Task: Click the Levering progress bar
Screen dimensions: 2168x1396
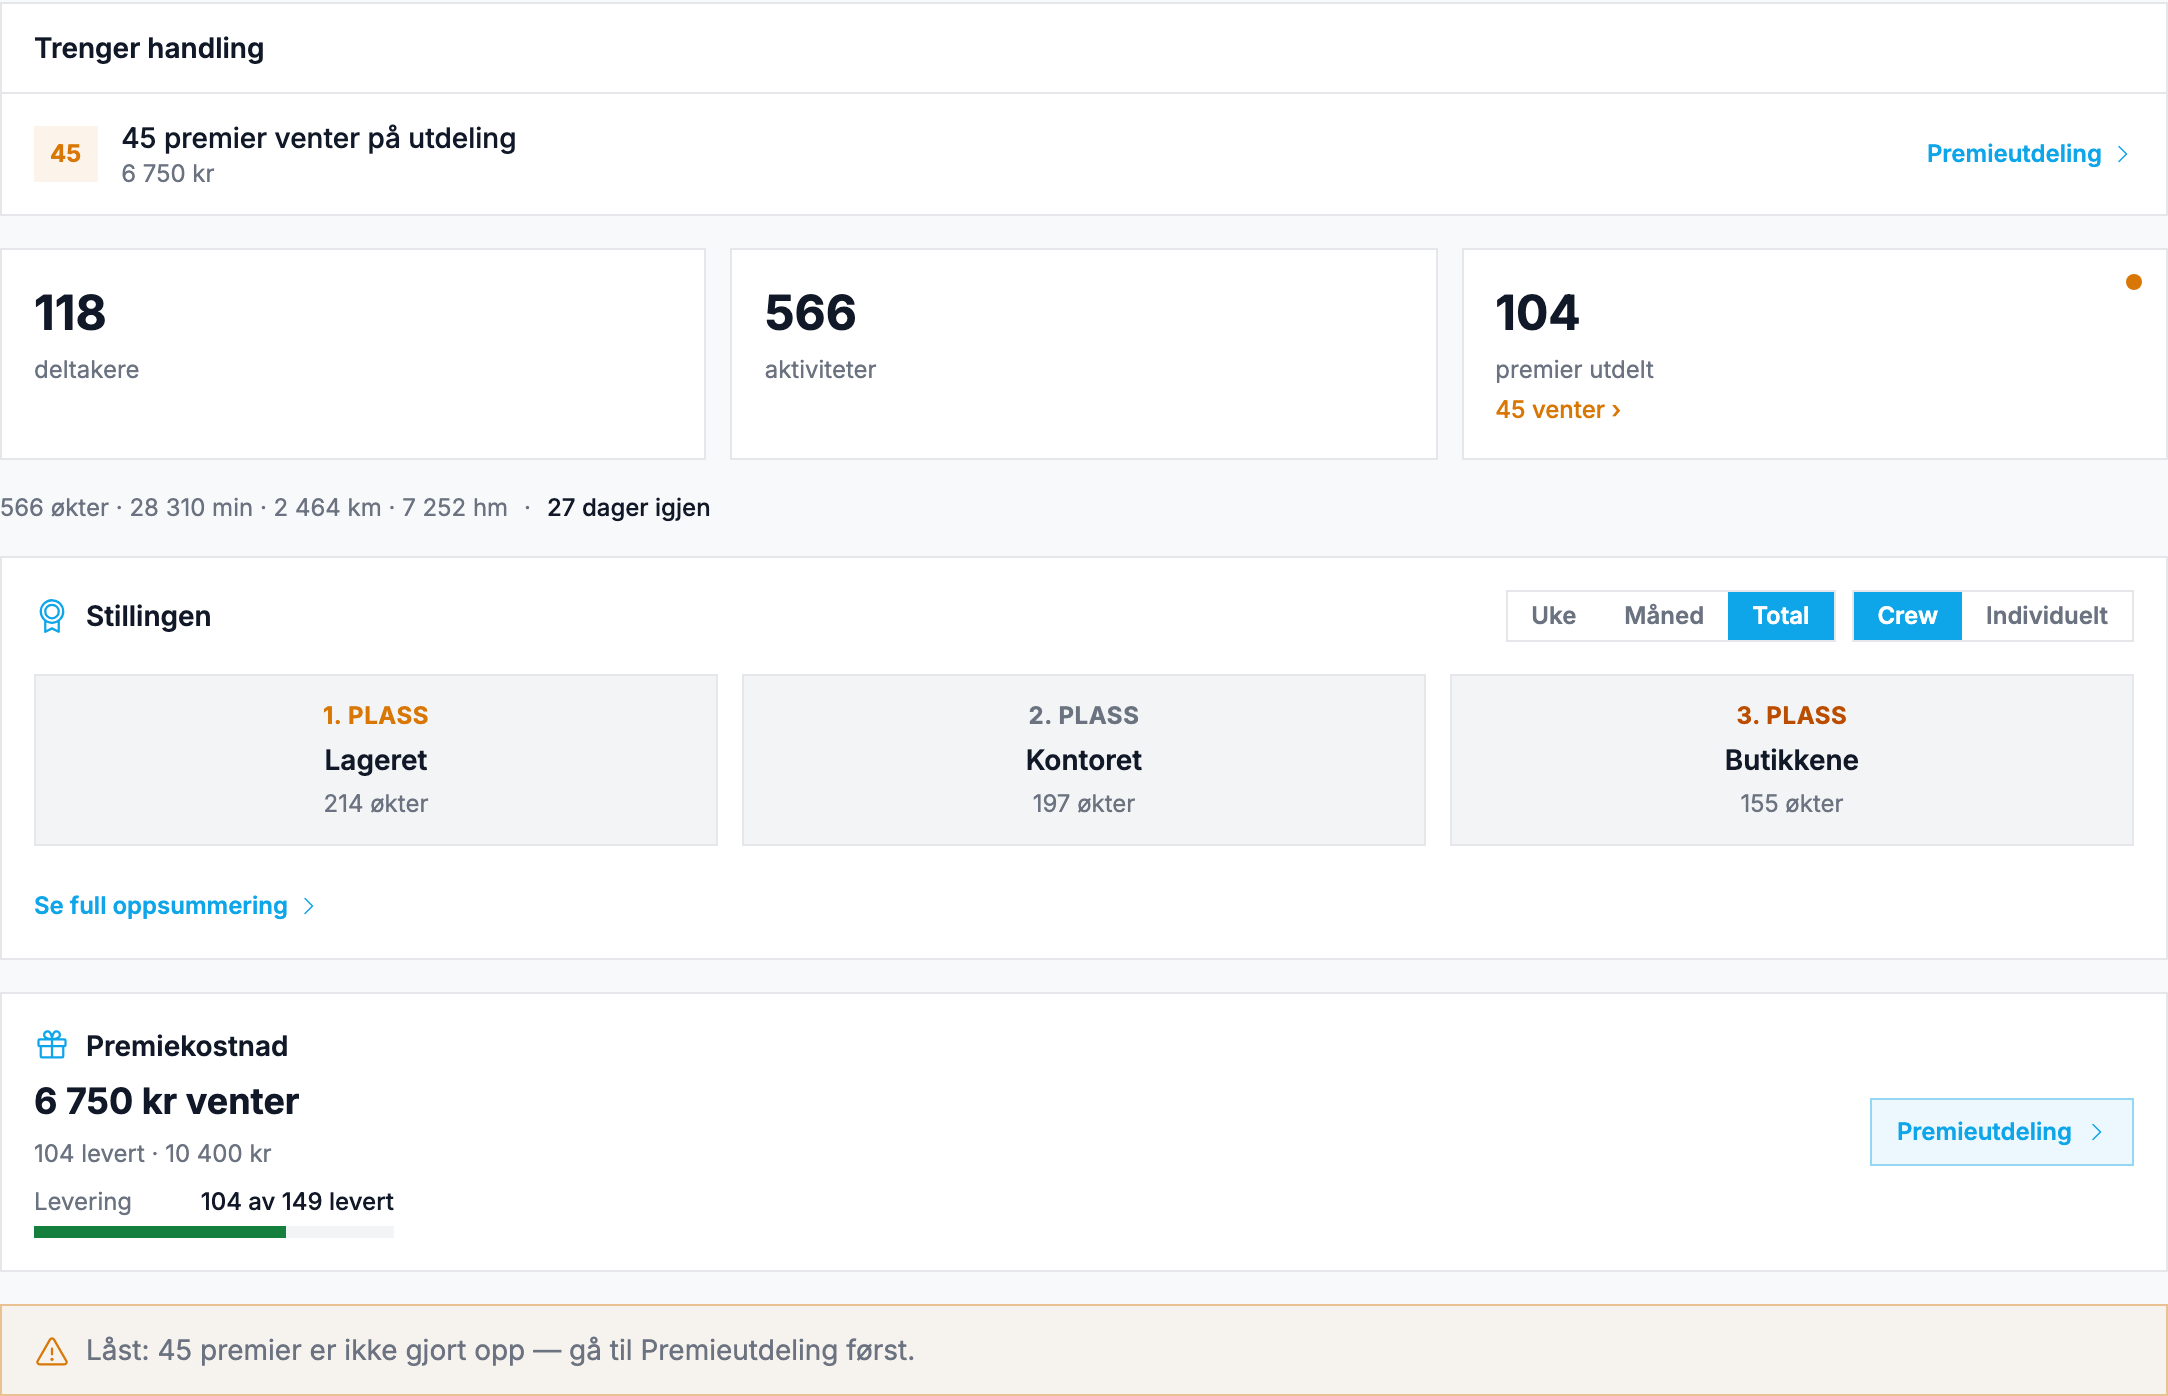Action: coord(214,1232)
